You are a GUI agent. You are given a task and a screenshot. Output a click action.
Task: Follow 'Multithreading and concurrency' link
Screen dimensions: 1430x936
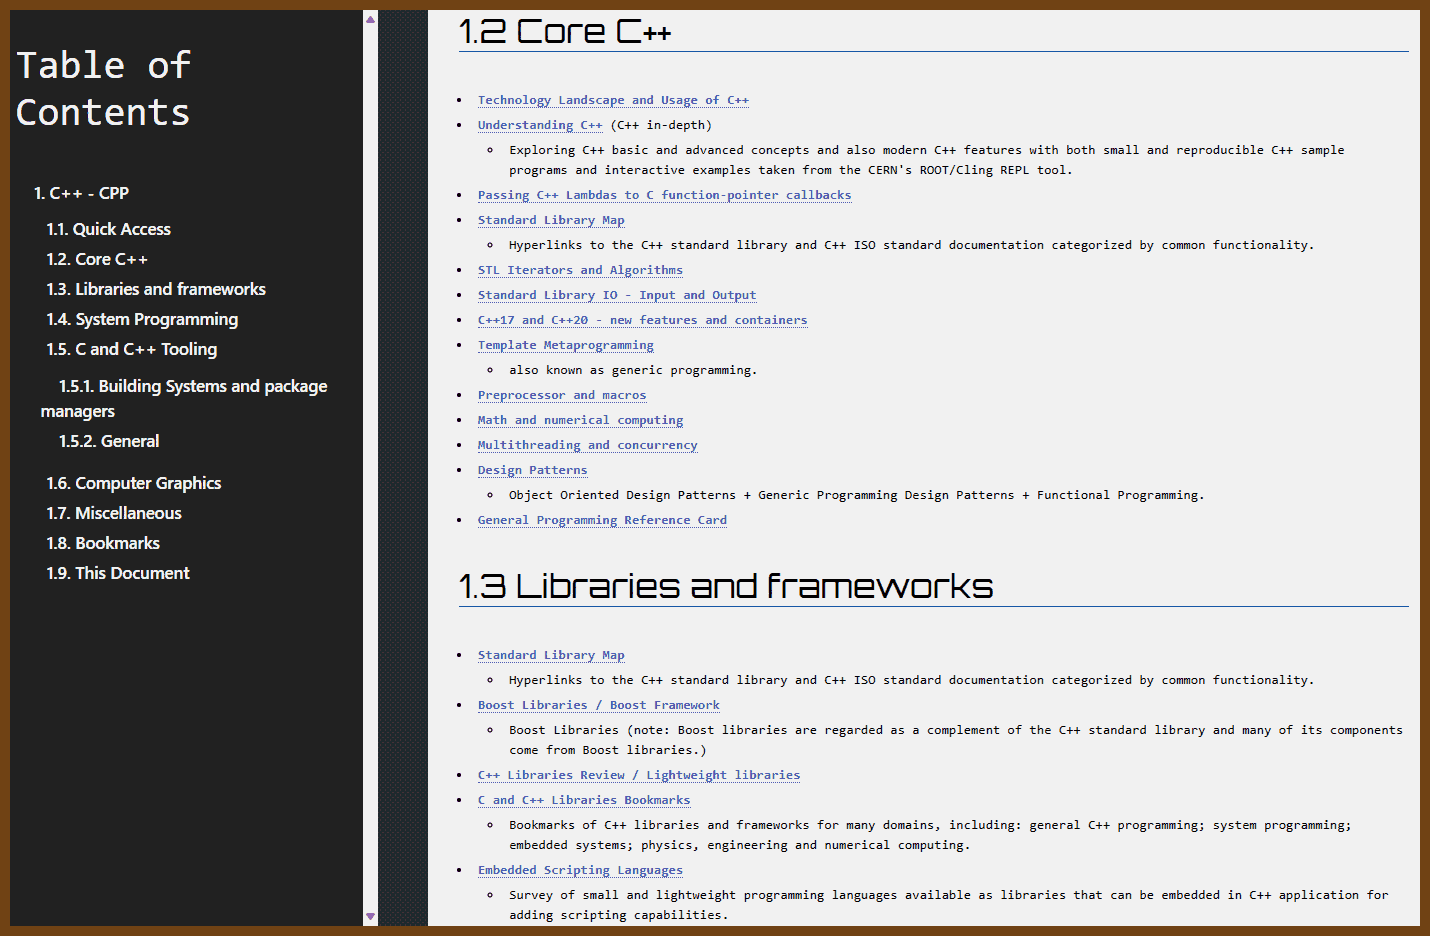click(587, 445)
